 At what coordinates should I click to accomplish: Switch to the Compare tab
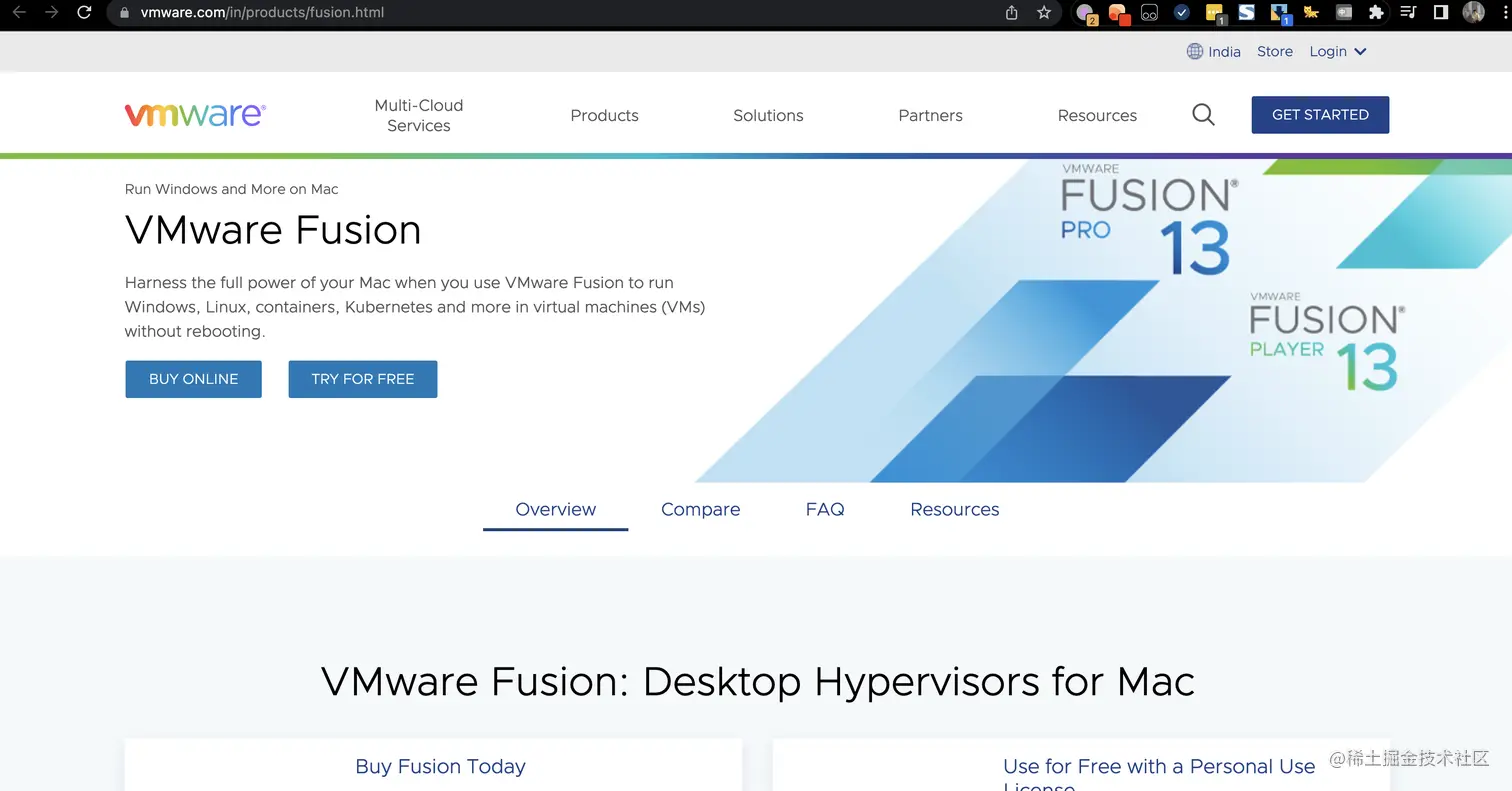pos(700,509)
